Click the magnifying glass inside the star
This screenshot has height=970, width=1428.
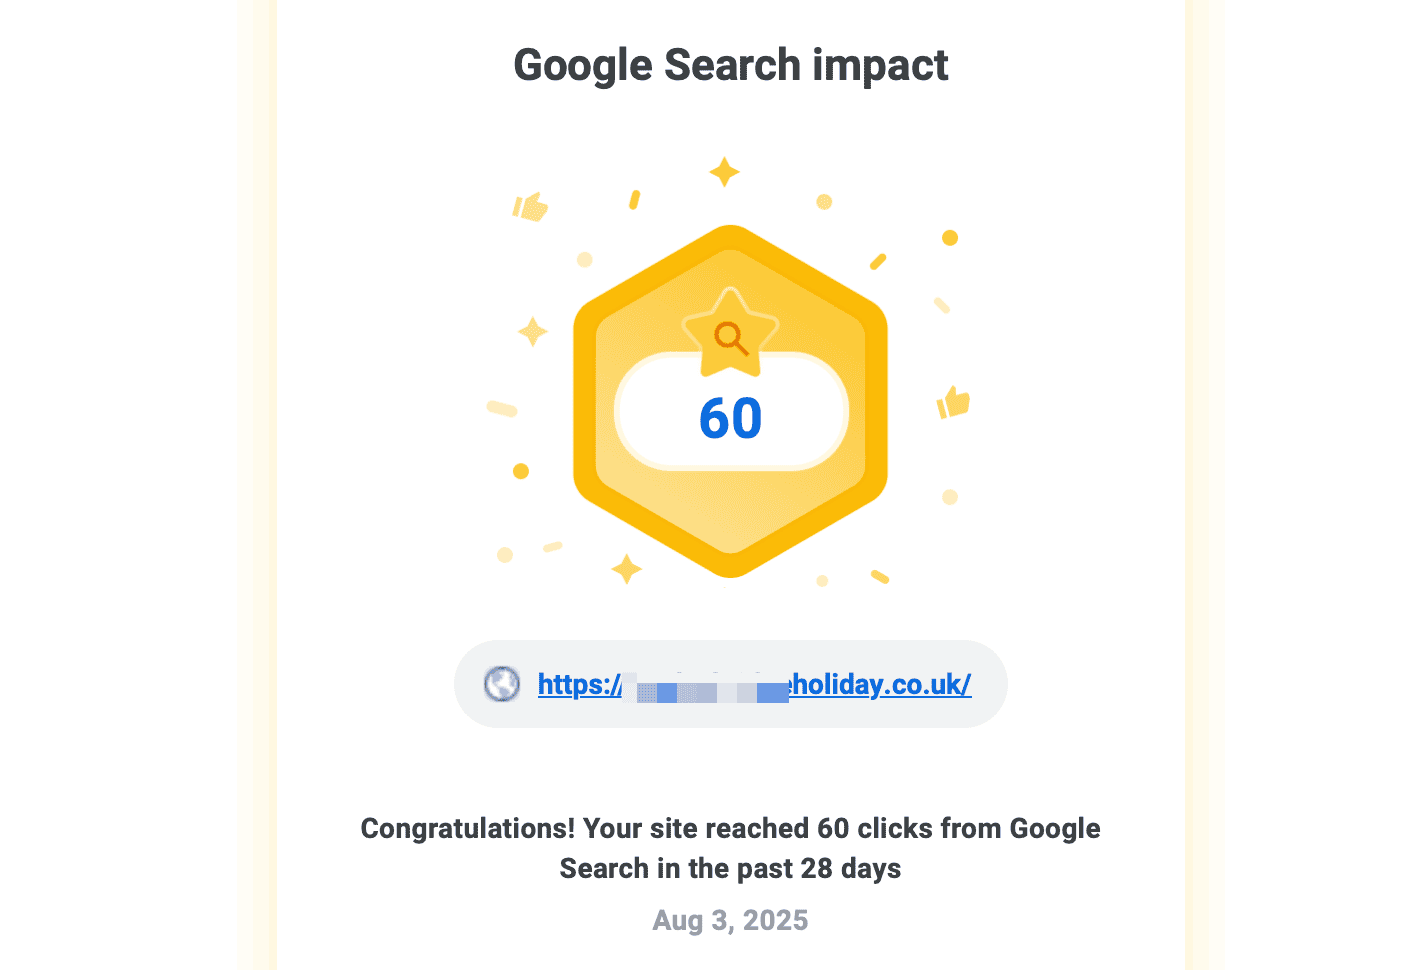pos(731,338)
